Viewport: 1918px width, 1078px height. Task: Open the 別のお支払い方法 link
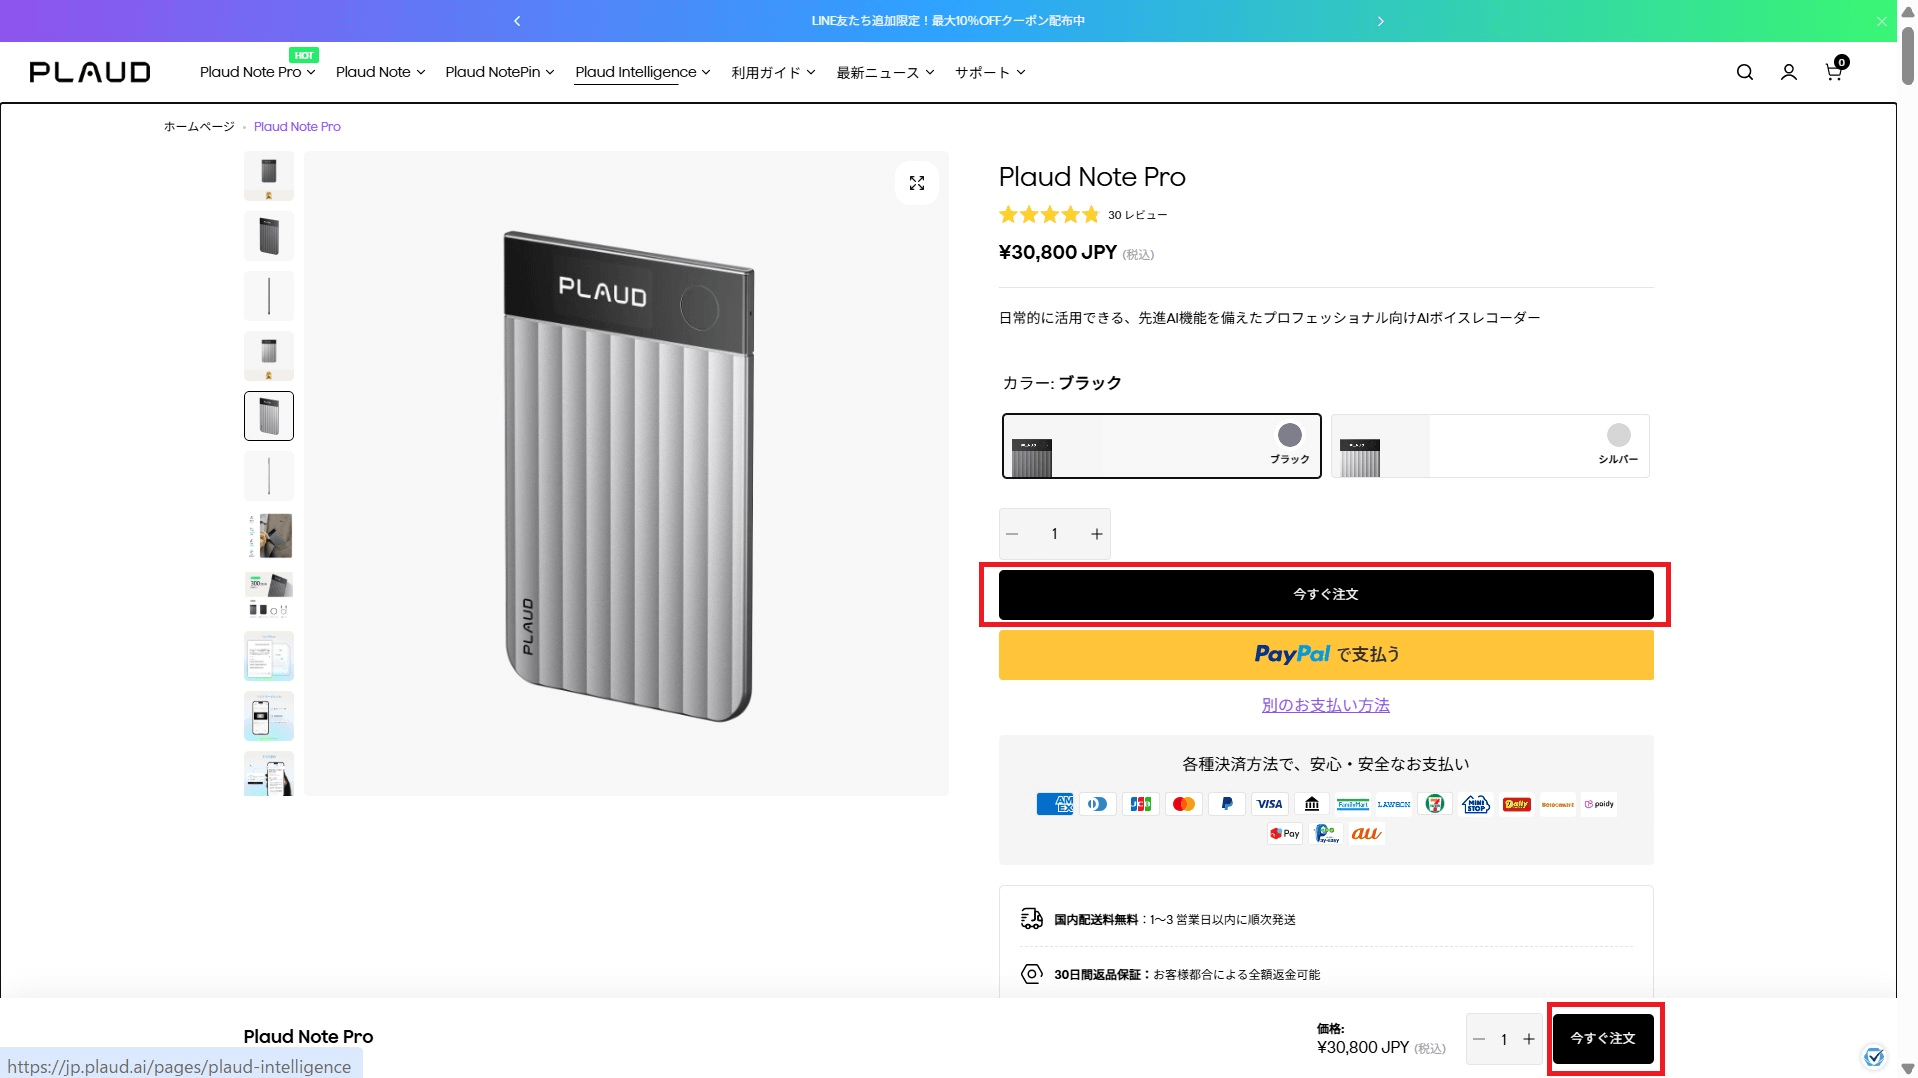coord(1325,705)
